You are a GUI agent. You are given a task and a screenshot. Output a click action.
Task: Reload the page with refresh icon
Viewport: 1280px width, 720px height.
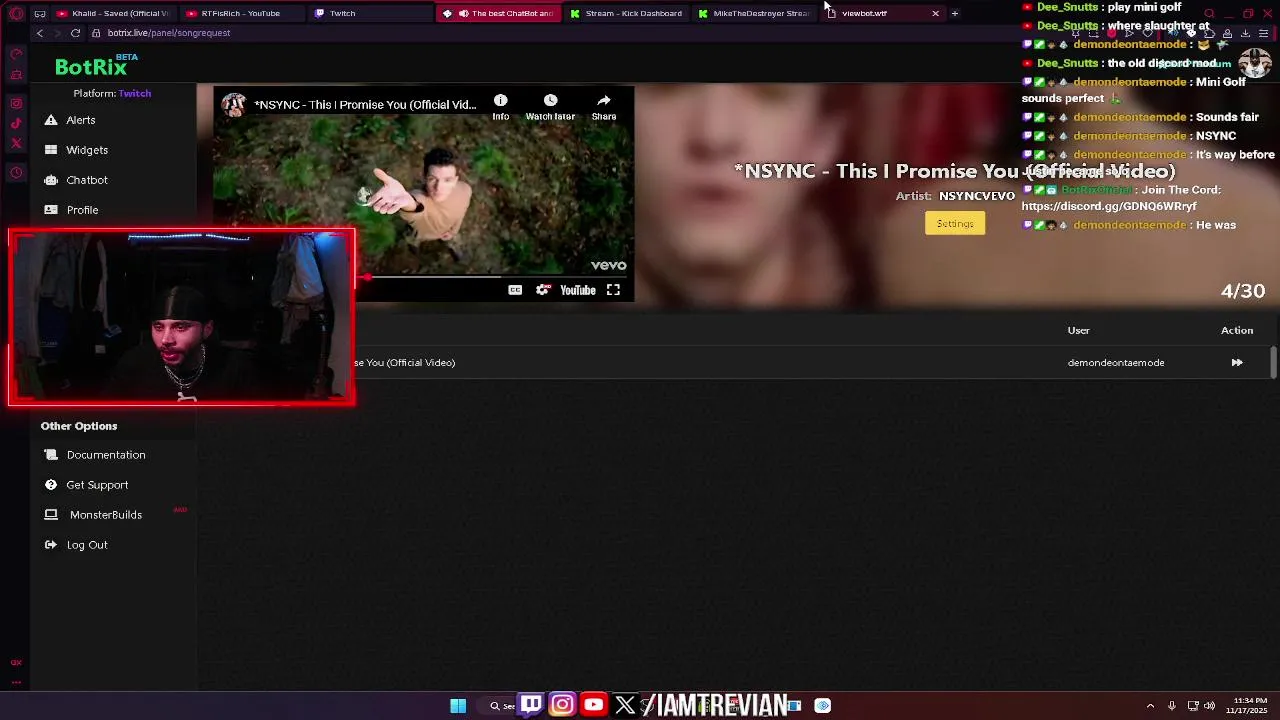(75, 33)
